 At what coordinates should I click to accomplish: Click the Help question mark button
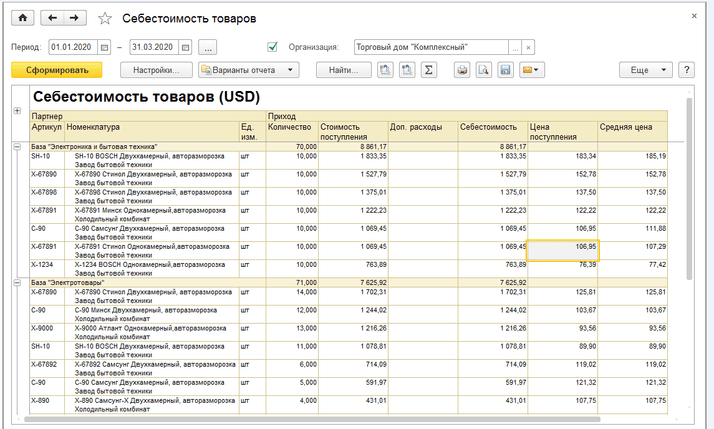tap(686, 70)
